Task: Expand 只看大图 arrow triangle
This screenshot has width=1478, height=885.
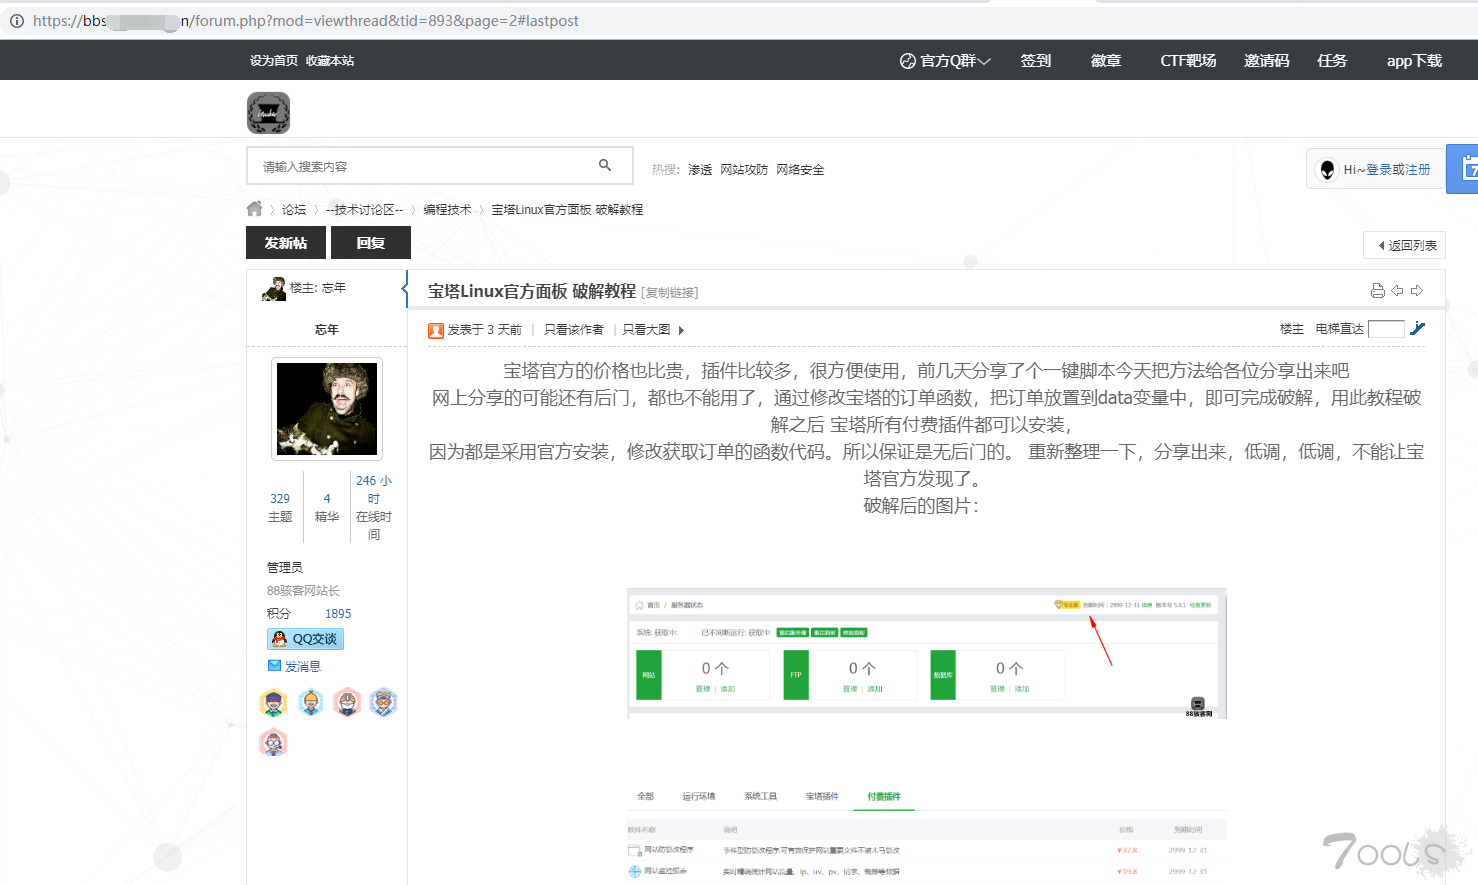Action: tap(681, 330)
